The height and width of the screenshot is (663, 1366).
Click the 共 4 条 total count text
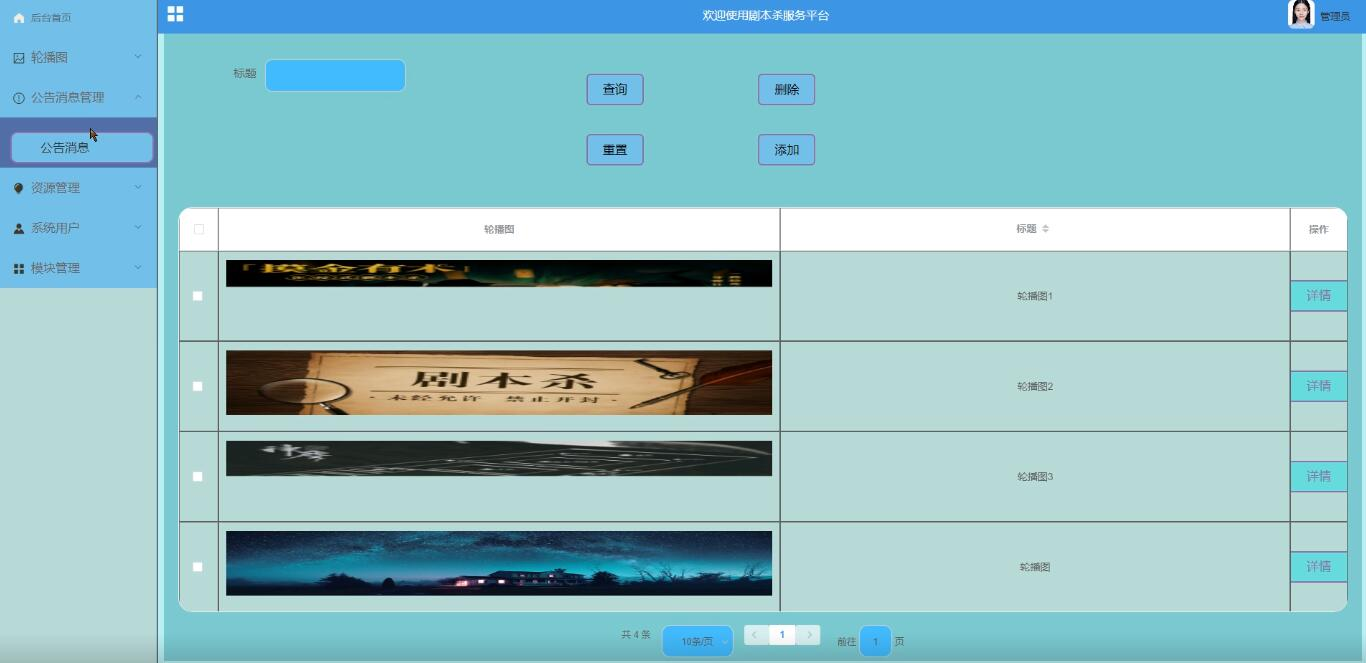(636, 635)
